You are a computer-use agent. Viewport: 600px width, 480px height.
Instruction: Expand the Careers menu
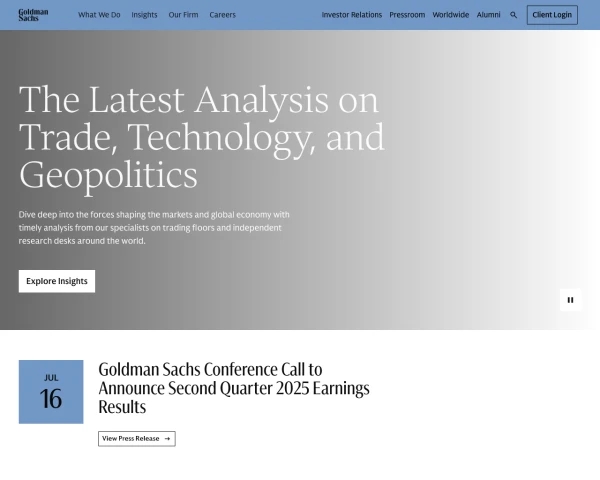tap(223, 15)
